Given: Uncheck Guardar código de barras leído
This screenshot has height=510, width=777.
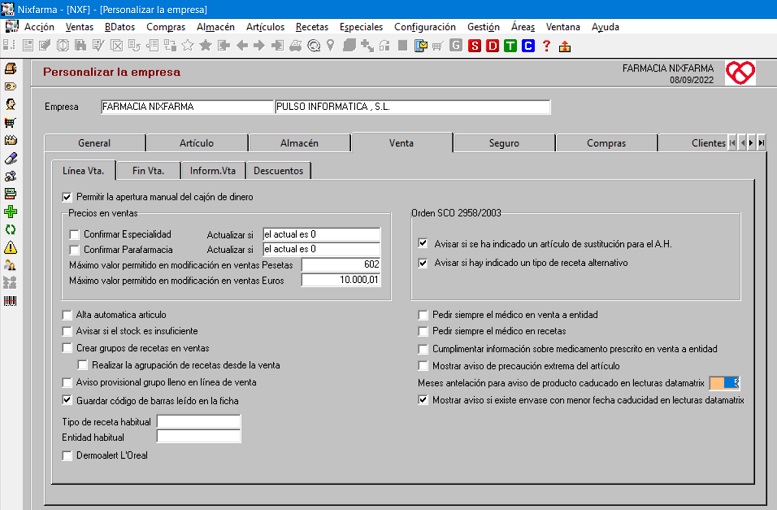Looking at the screenshot, I should [67, 400].
